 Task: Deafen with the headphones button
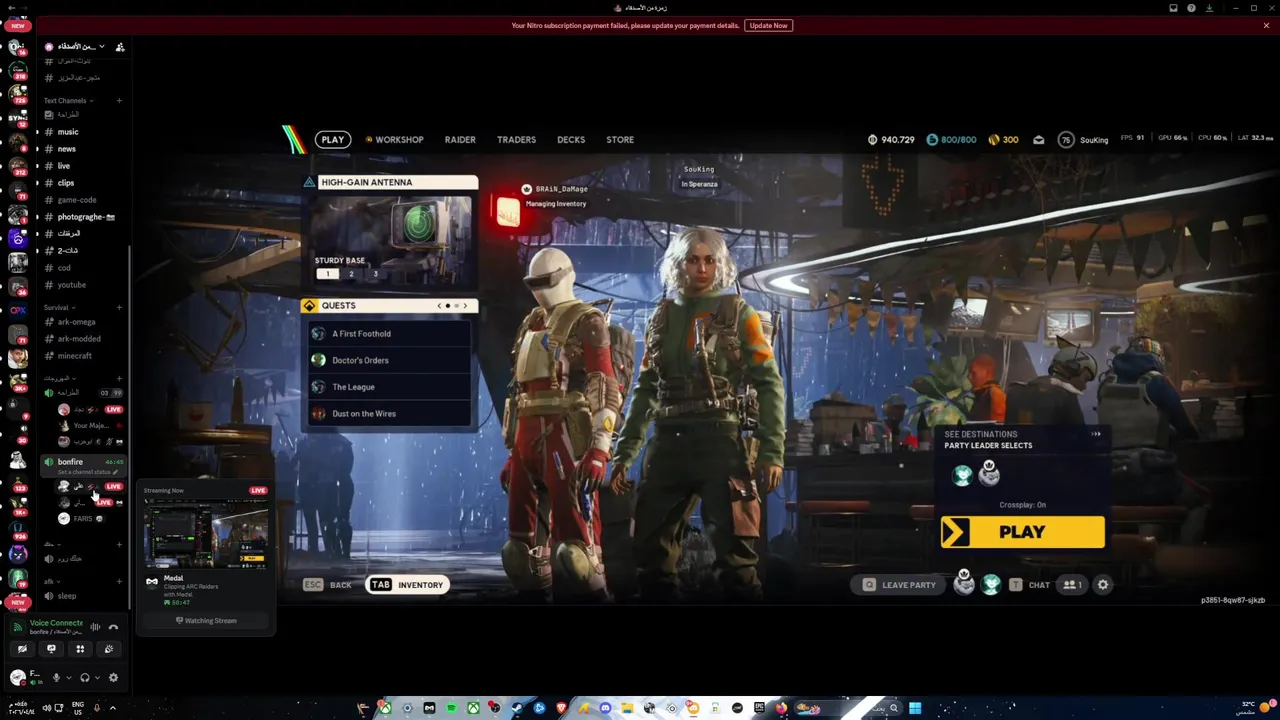point(85,678)
